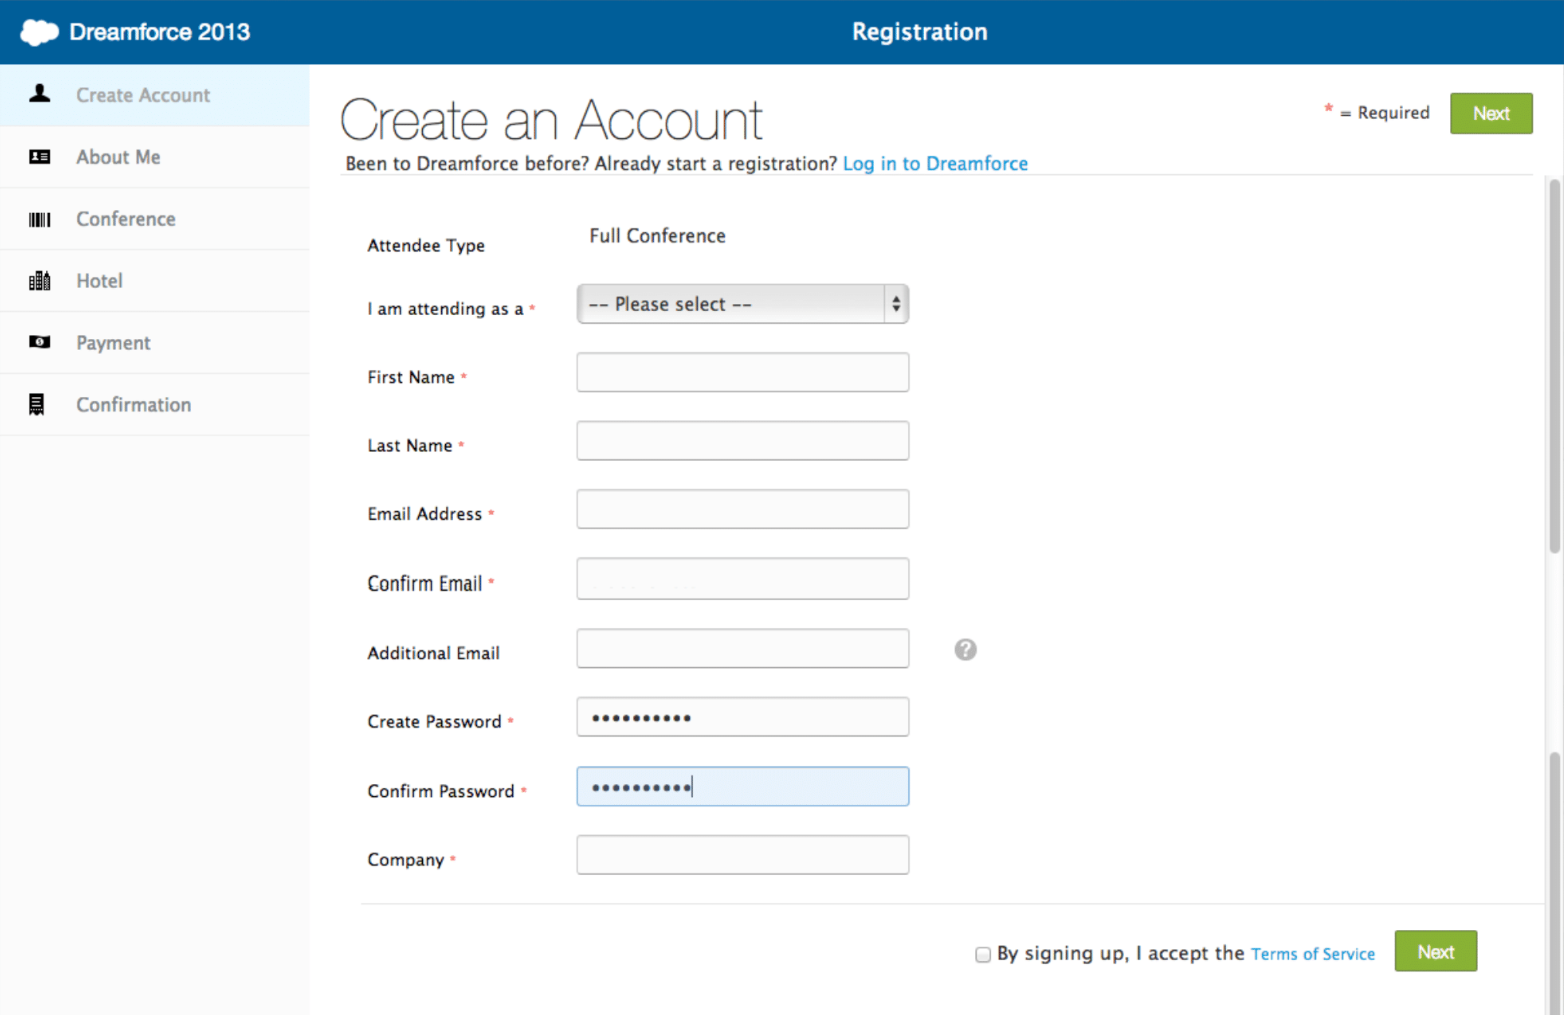Click the top green Next button

pyautogui.click(x=1491, y=113)
